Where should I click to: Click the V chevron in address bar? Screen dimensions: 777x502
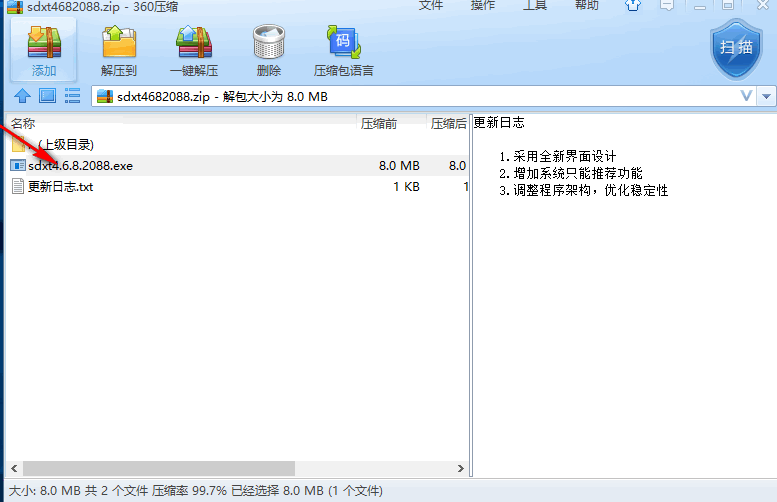[746, 96]
